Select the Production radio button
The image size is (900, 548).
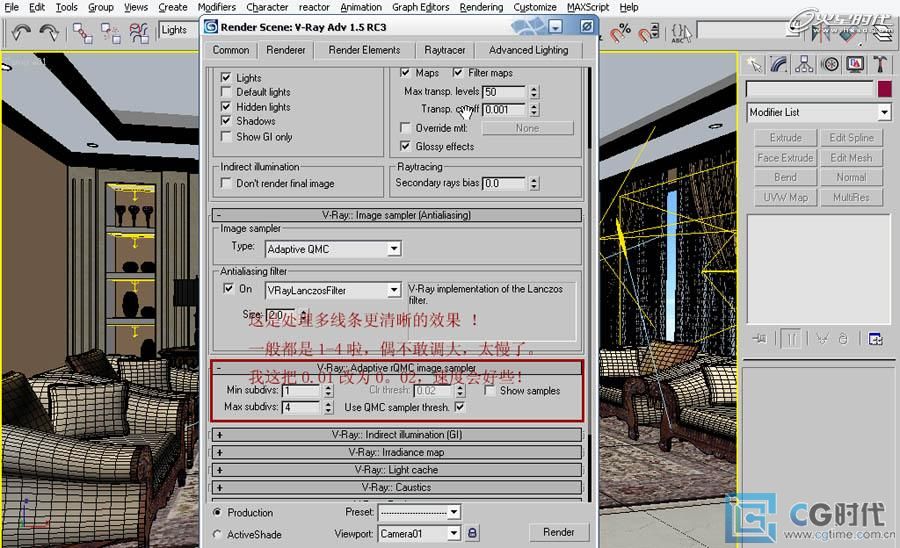(217, 512)
